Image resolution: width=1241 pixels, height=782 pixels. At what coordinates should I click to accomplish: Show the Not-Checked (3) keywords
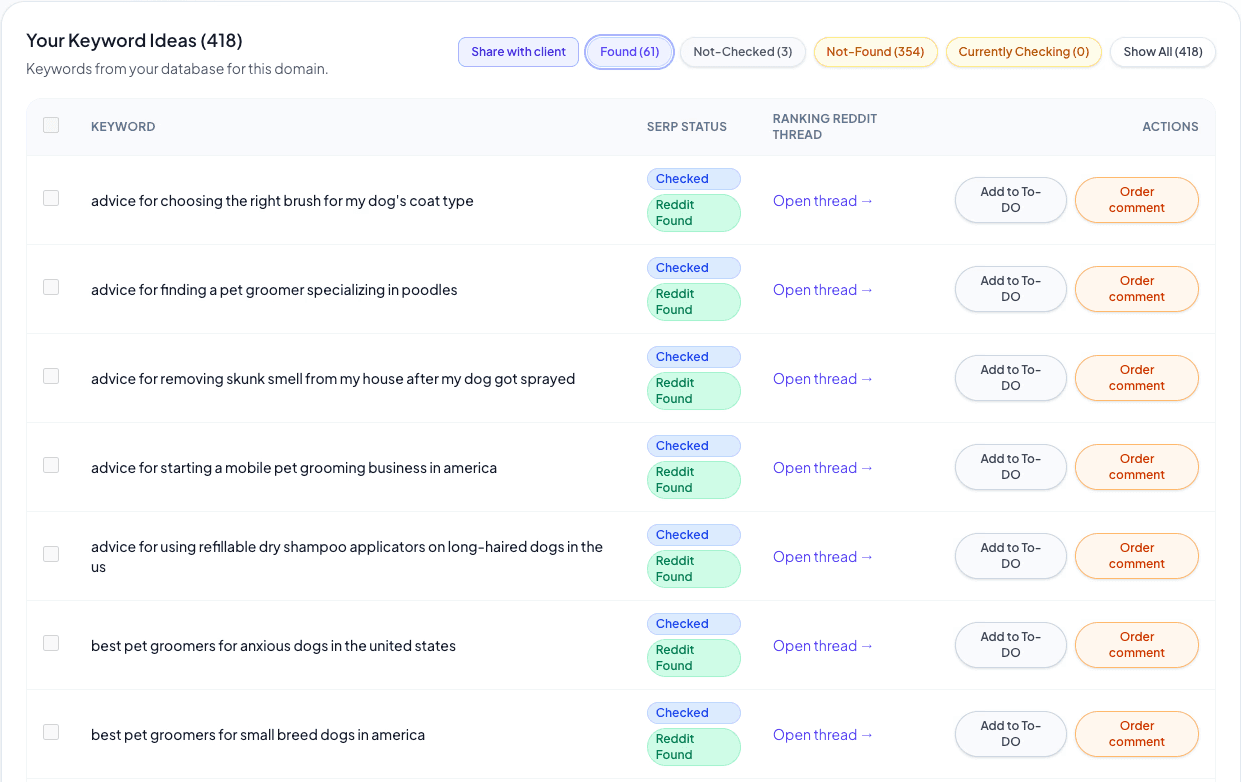(x=742, y=52)
